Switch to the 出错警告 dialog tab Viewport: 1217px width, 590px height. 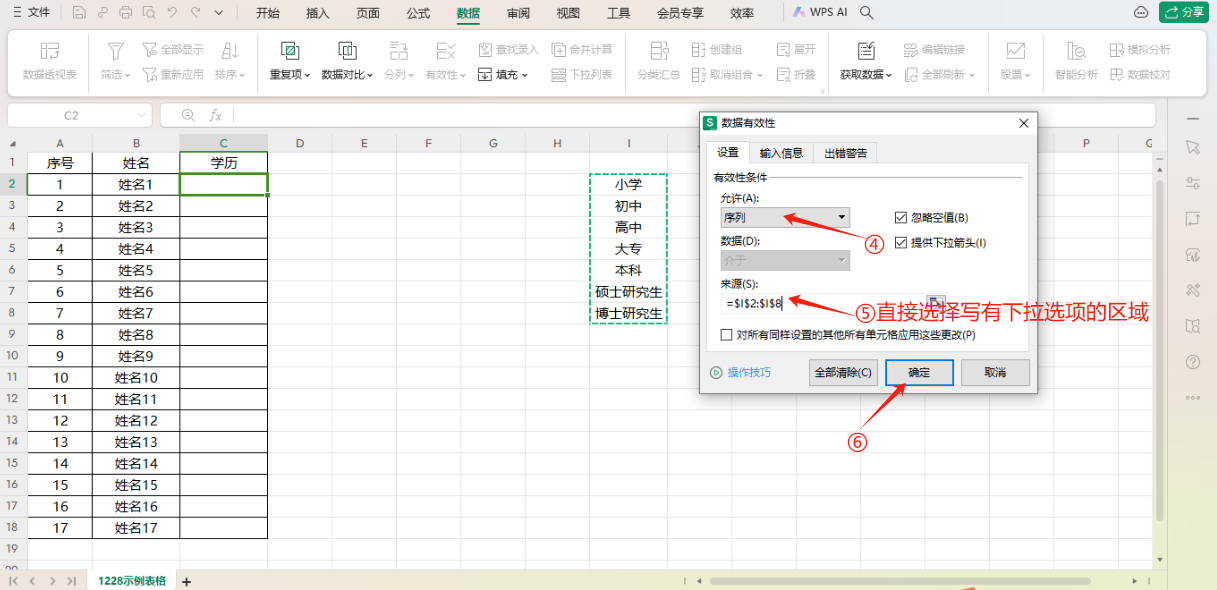[845, 152]
